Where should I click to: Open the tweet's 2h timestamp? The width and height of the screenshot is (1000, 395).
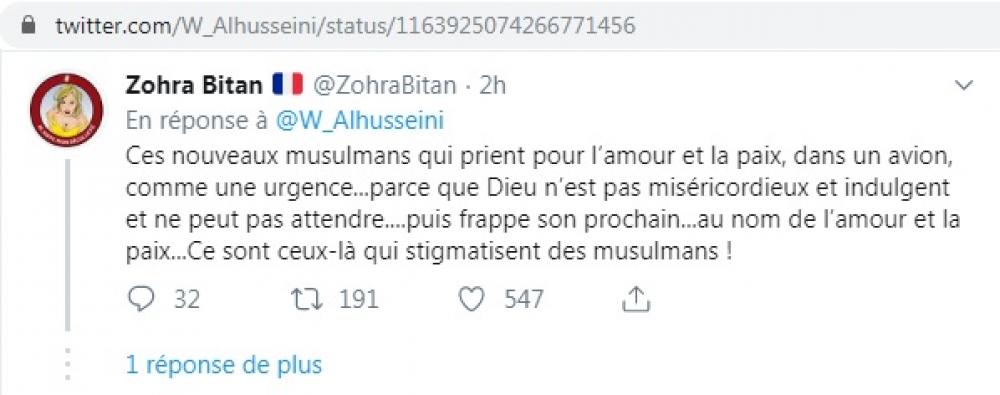tap(492, 86)
